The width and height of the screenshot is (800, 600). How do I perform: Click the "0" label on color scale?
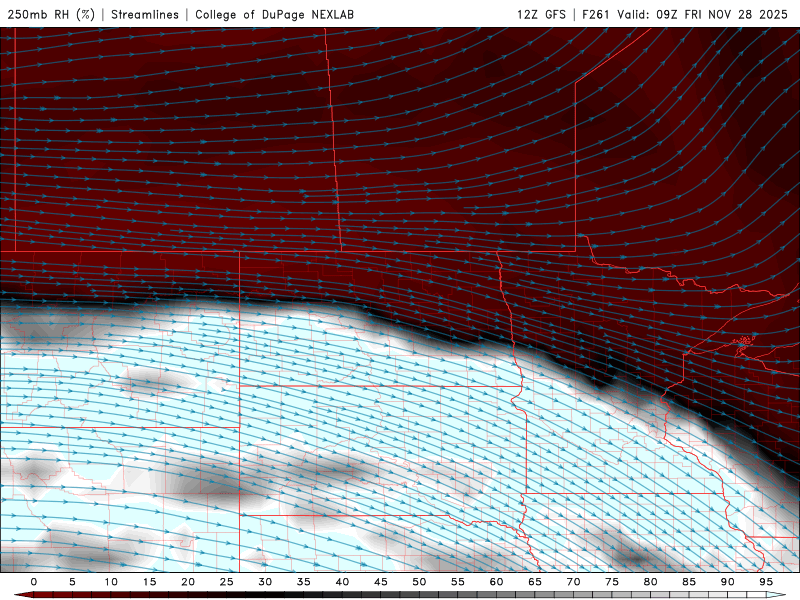tap(34, 582)
